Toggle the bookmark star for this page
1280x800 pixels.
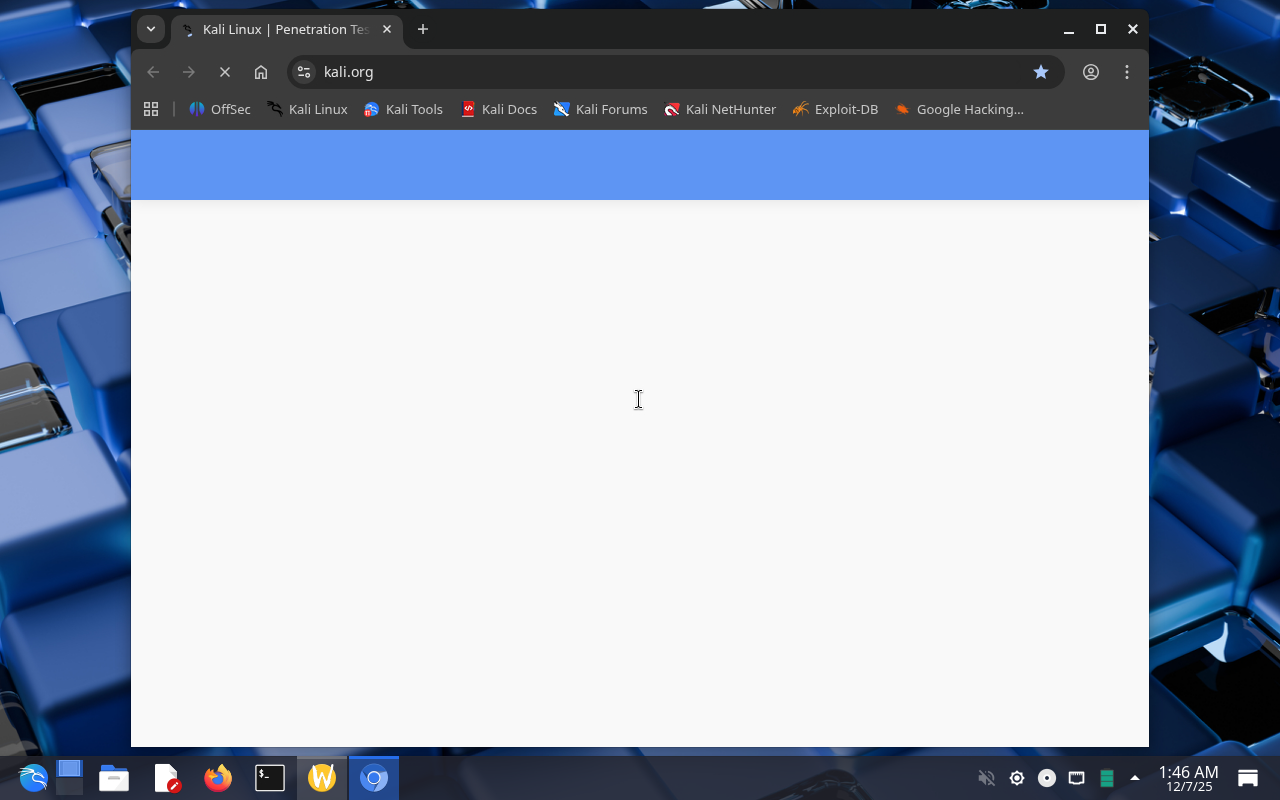click(x=1041, y=72)
